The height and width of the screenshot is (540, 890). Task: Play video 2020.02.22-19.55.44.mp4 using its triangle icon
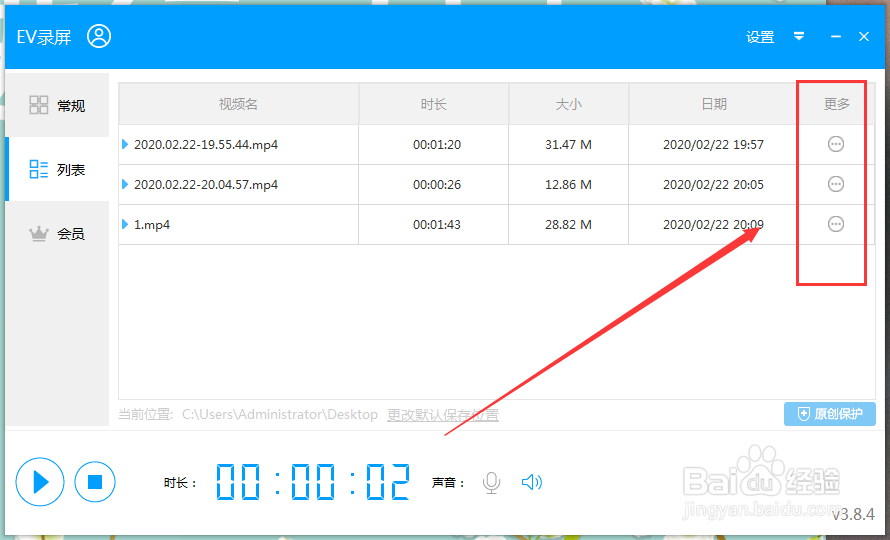click(125, 144)
